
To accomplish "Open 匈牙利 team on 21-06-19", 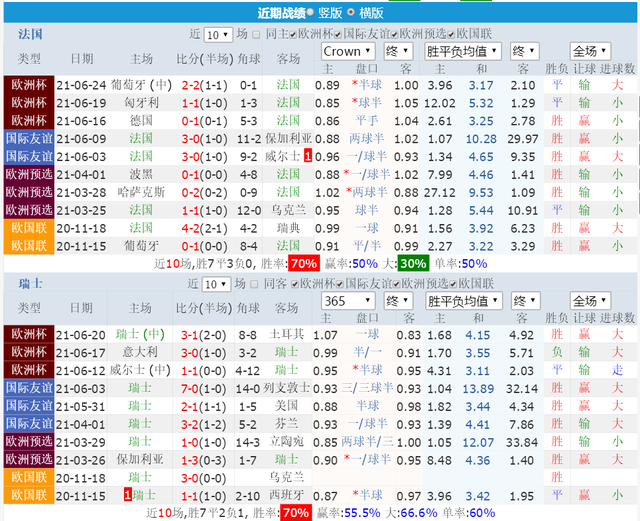I will pos(141,103).
